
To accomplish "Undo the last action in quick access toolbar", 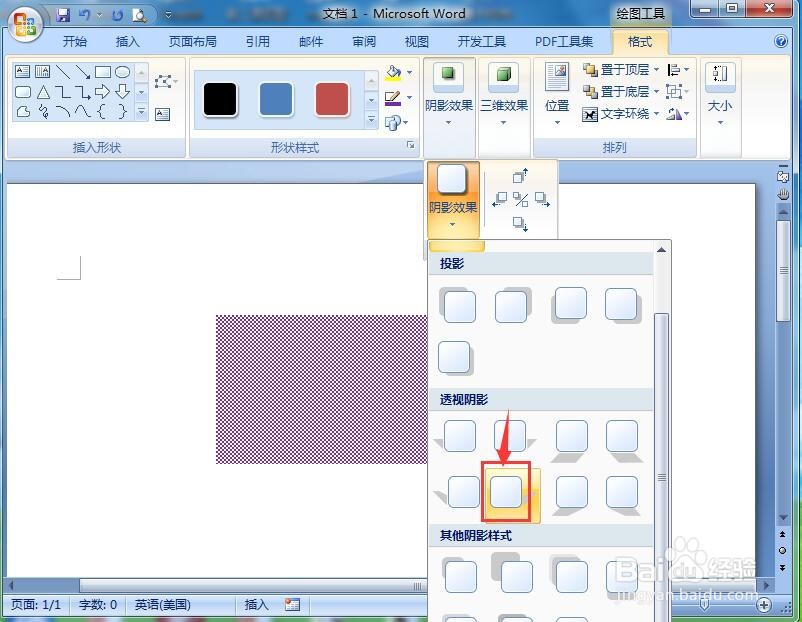I will [85, 15].
